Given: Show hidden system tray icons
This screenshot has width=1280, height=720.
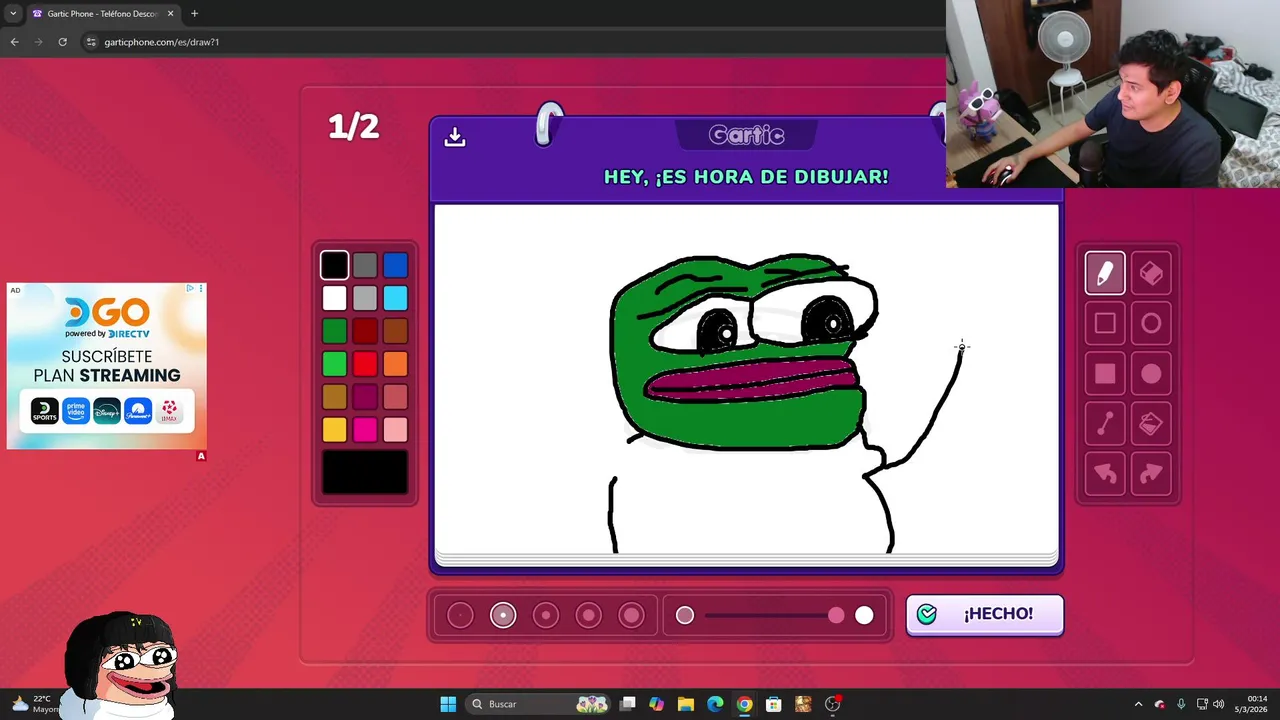Looking at the screenshot, I should (1138, 704).
